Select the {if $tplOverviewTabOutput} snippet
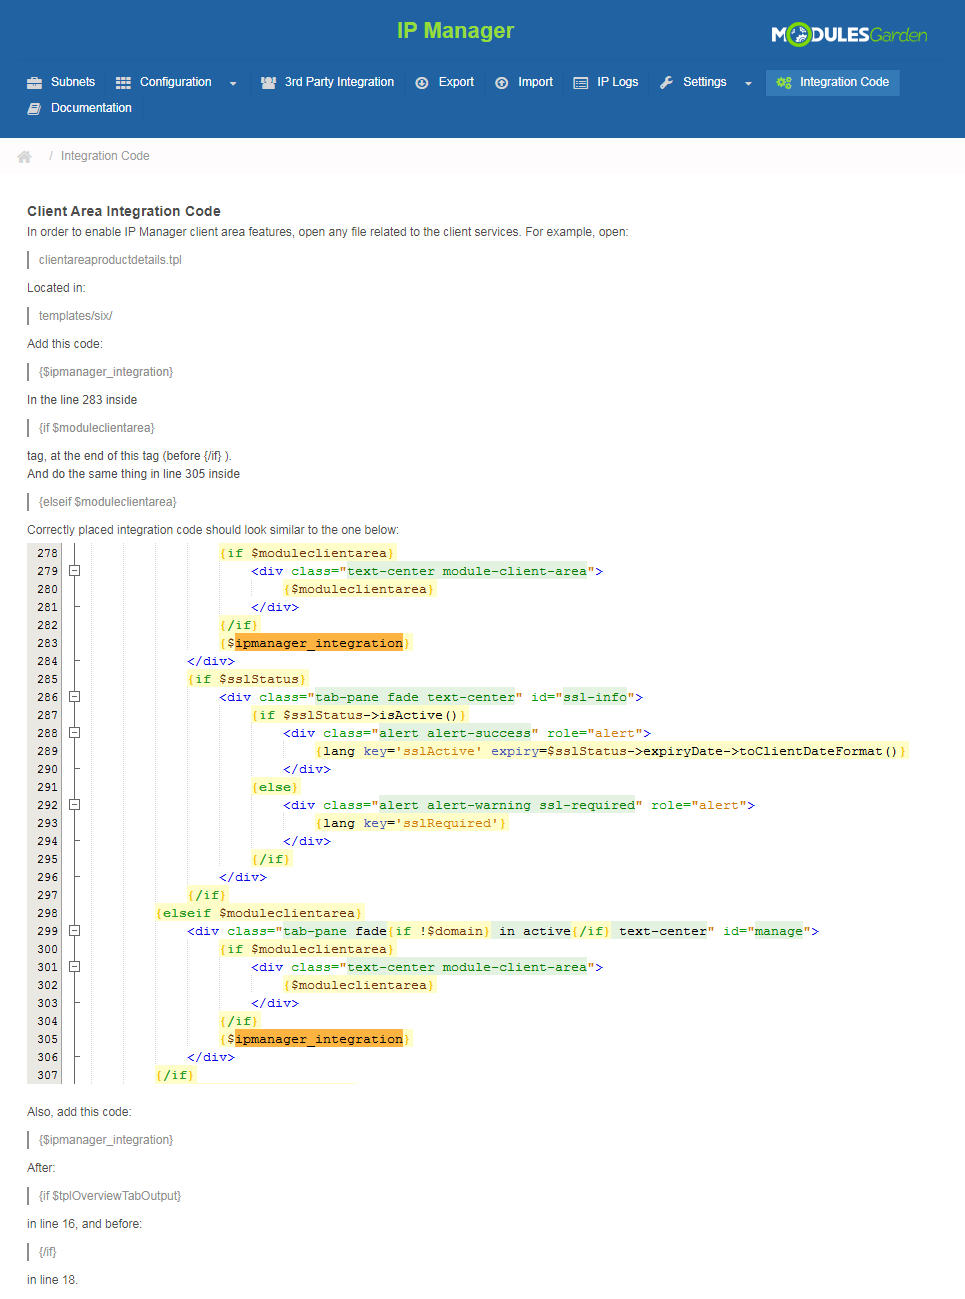This screenshot has height=1299, width=965. click(x=110, y=1196)
